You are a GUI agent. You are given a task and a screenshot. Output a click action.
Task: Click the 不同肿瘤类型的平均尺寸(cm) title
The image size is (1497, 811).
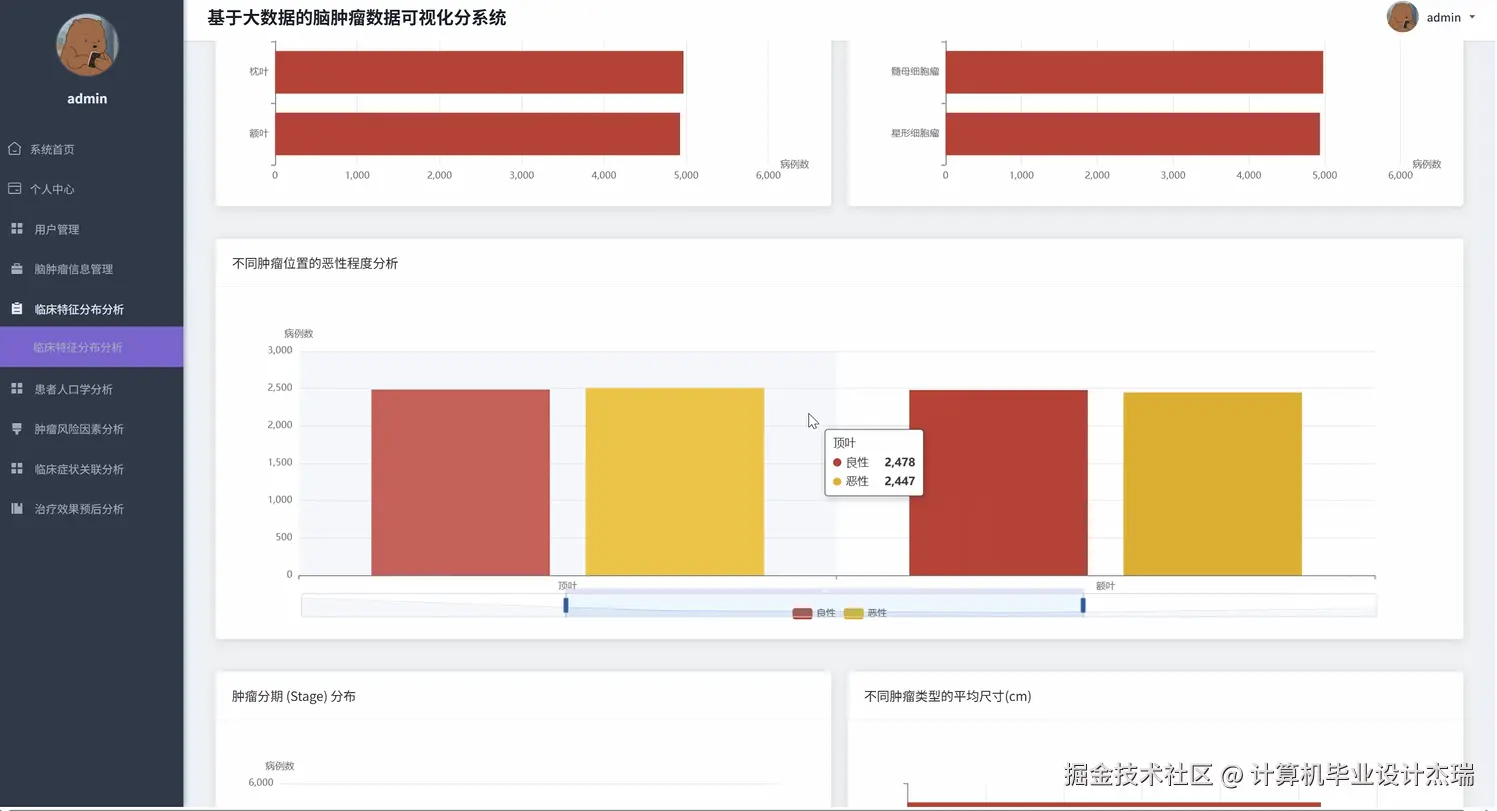click(x=948, y=696)
